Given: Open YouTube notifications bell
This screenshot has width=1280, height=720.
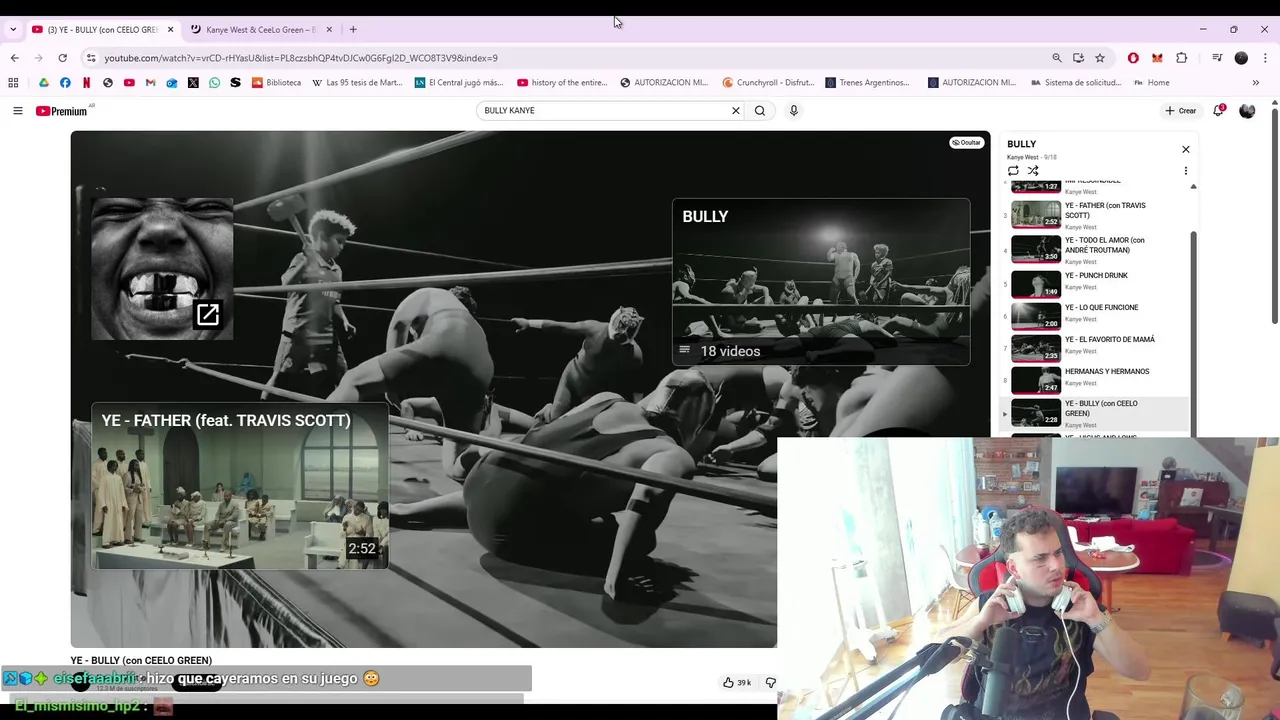Looking at the screenshot, I should click(x=1218, y=111).
